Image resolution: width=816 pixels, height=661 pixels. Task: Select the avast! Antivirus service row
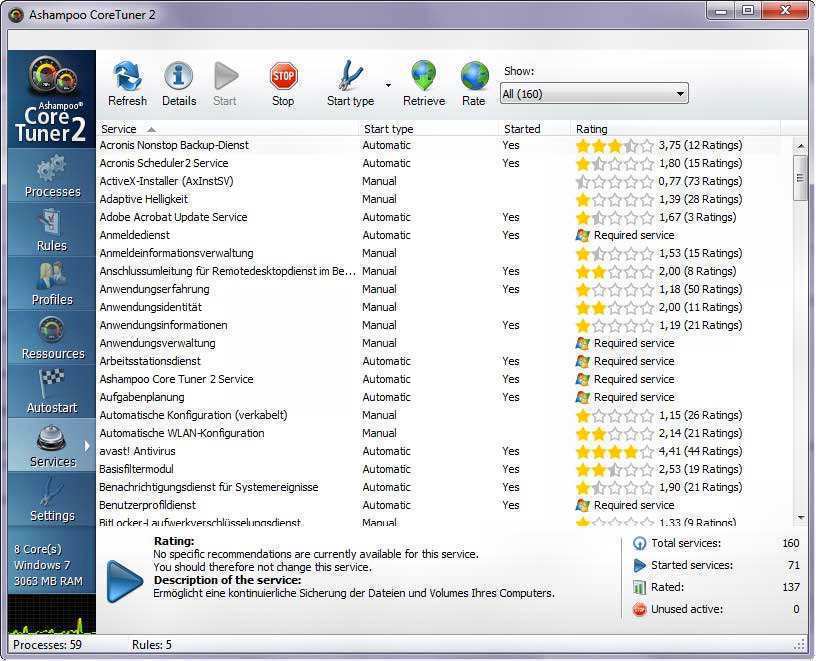[x=445, y=451]
